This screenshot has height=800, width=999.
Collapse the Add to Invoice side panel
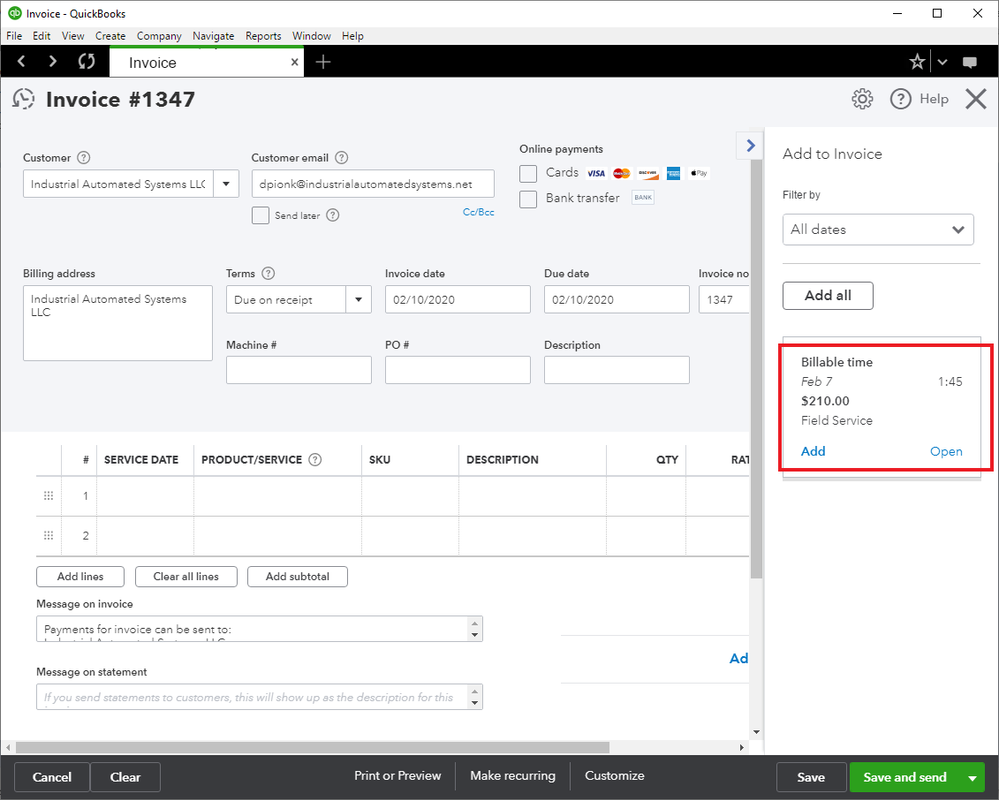751,145
